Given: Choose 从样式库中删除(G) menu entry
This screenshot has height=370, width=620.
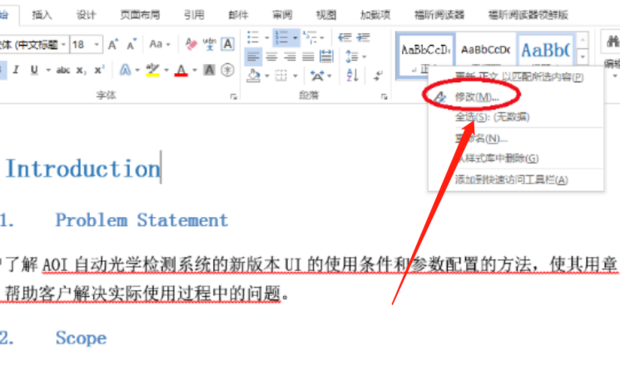Looking at the screenshot, I should [516, 158].
